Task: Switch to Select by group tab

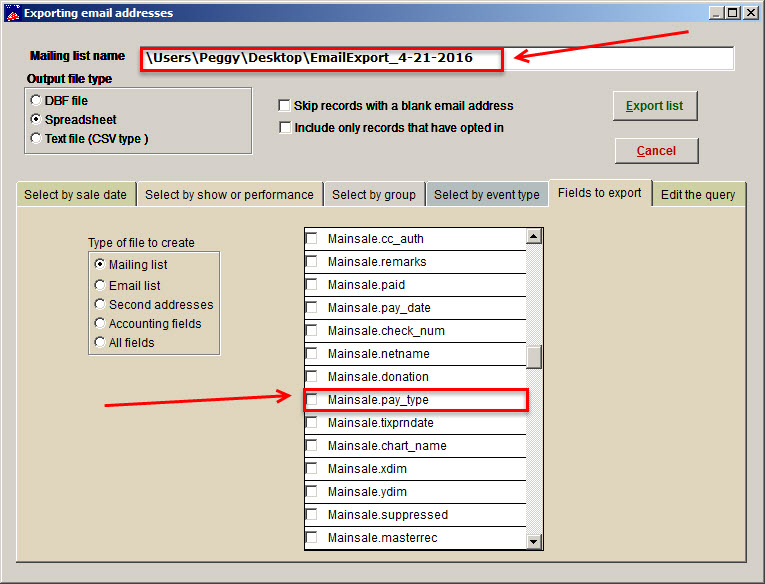Action: point(374,195)
